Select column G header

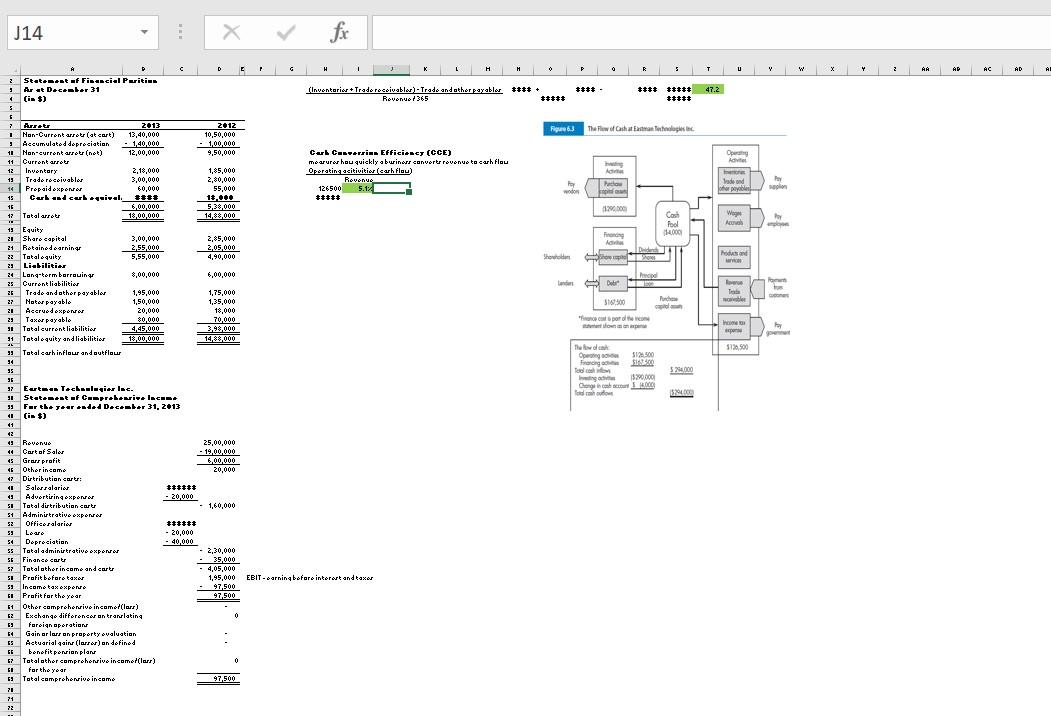coord(291,69)
